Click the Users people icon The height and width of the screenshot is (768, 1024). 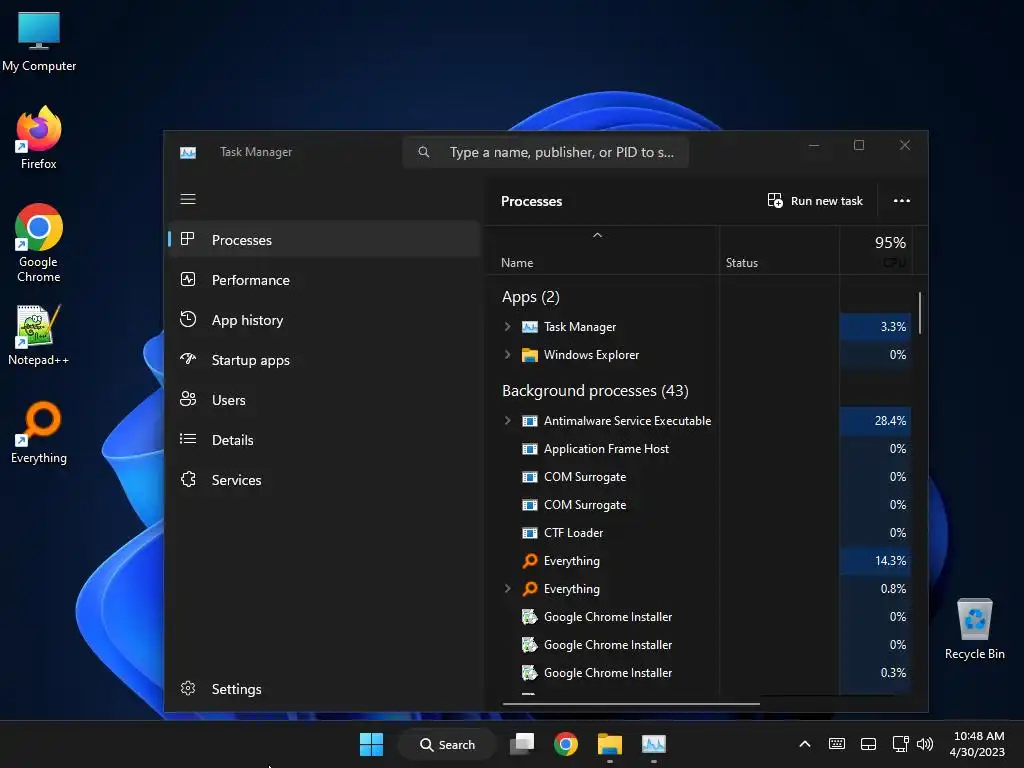[x=188, y=399]
